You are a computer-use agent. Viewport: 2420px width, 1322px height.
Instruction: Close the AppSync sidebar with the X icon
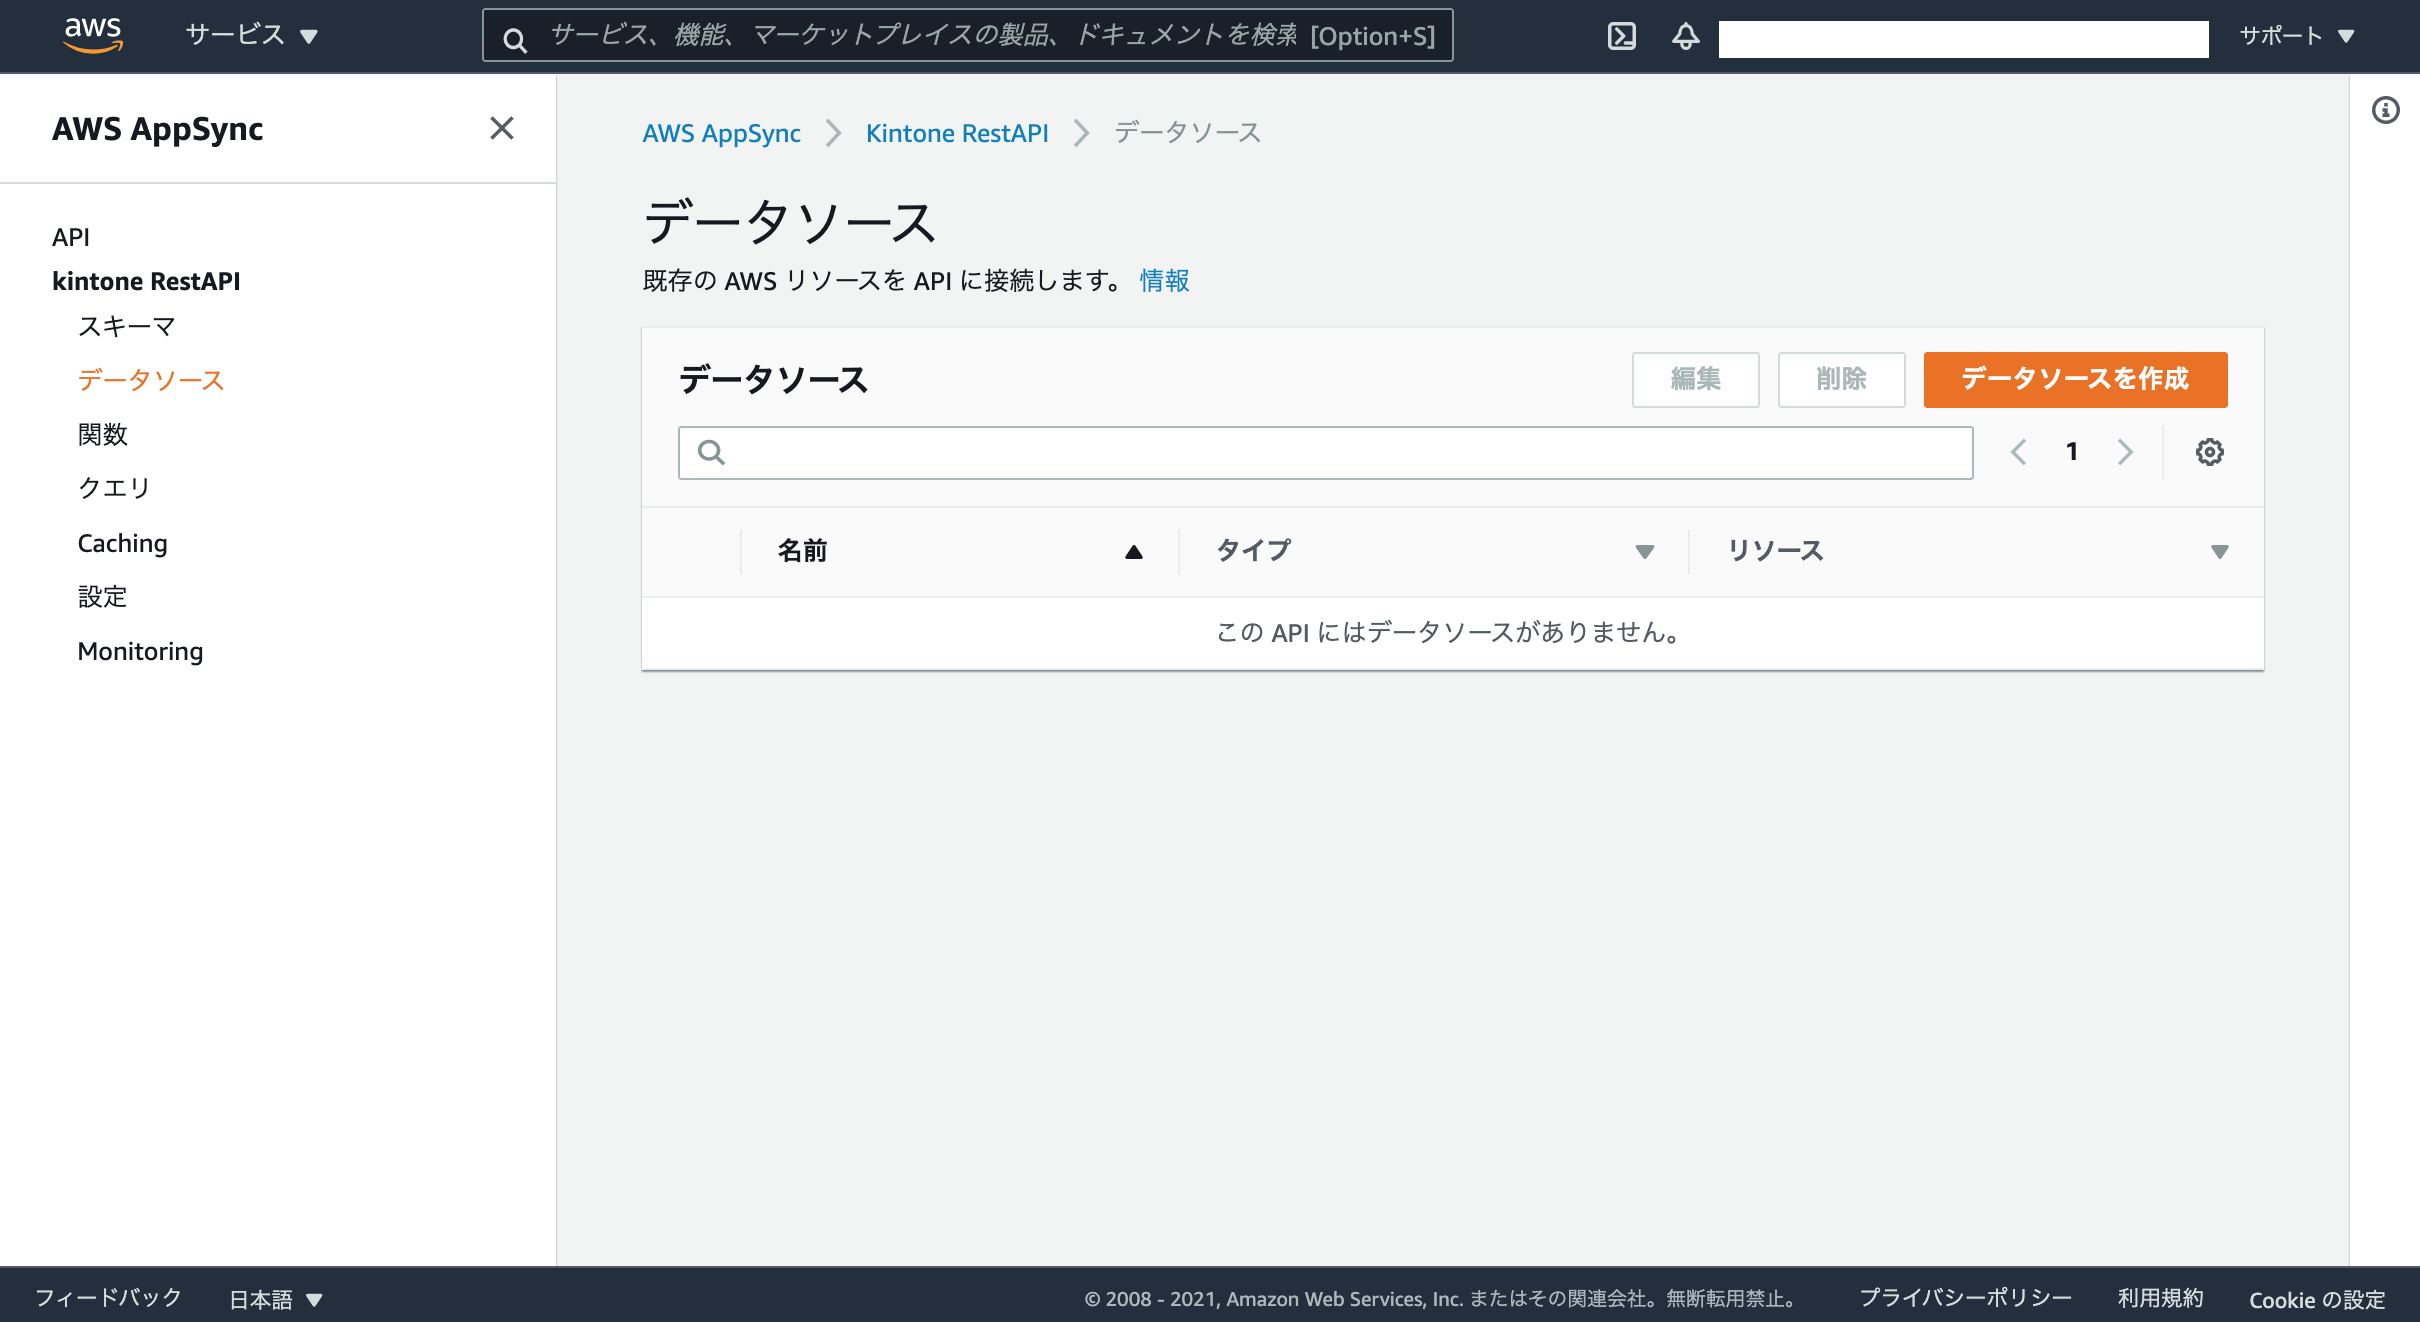(x=502, y=128)
